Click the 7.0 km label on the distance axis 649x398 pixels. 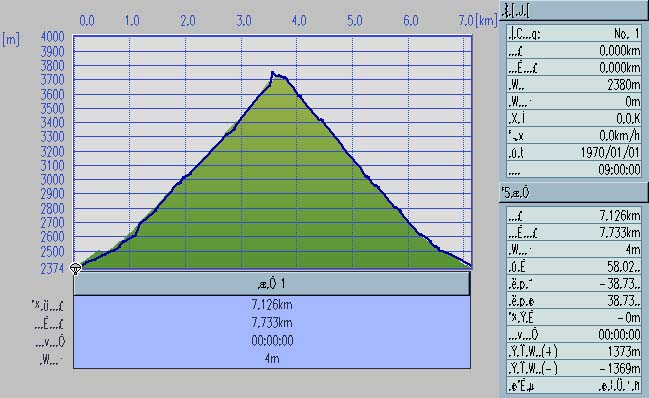pos(466,21)
